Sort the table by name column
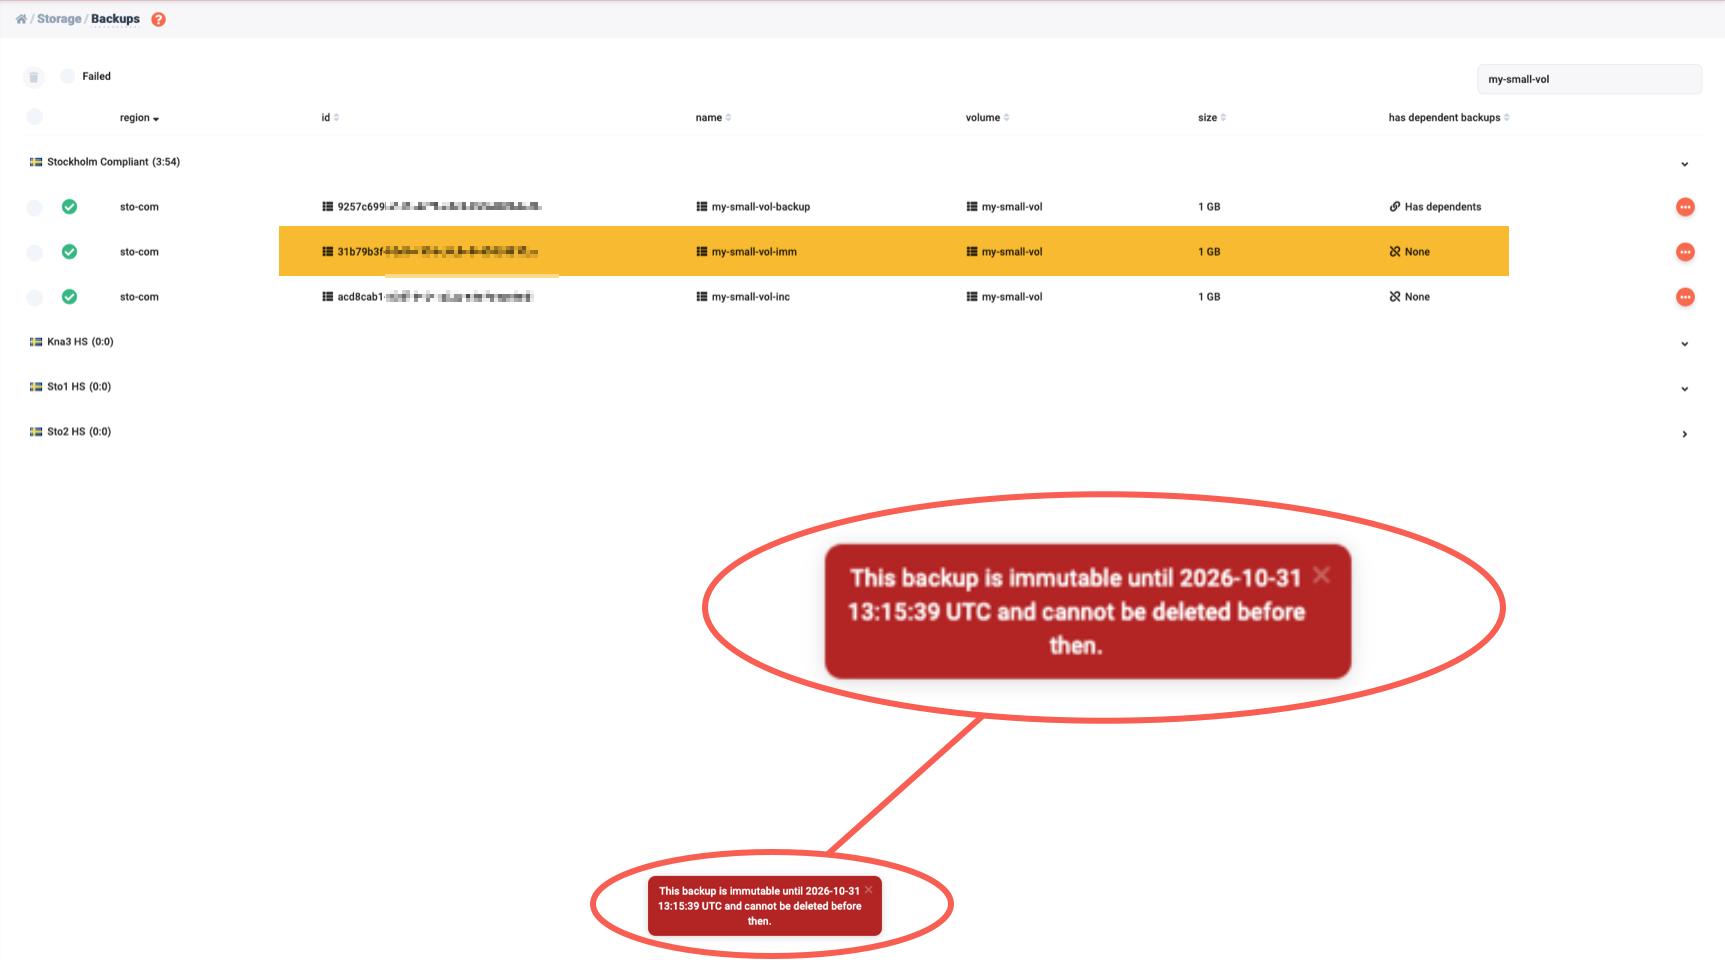The width and height of the screenshot is (1725, 960). 713,118
